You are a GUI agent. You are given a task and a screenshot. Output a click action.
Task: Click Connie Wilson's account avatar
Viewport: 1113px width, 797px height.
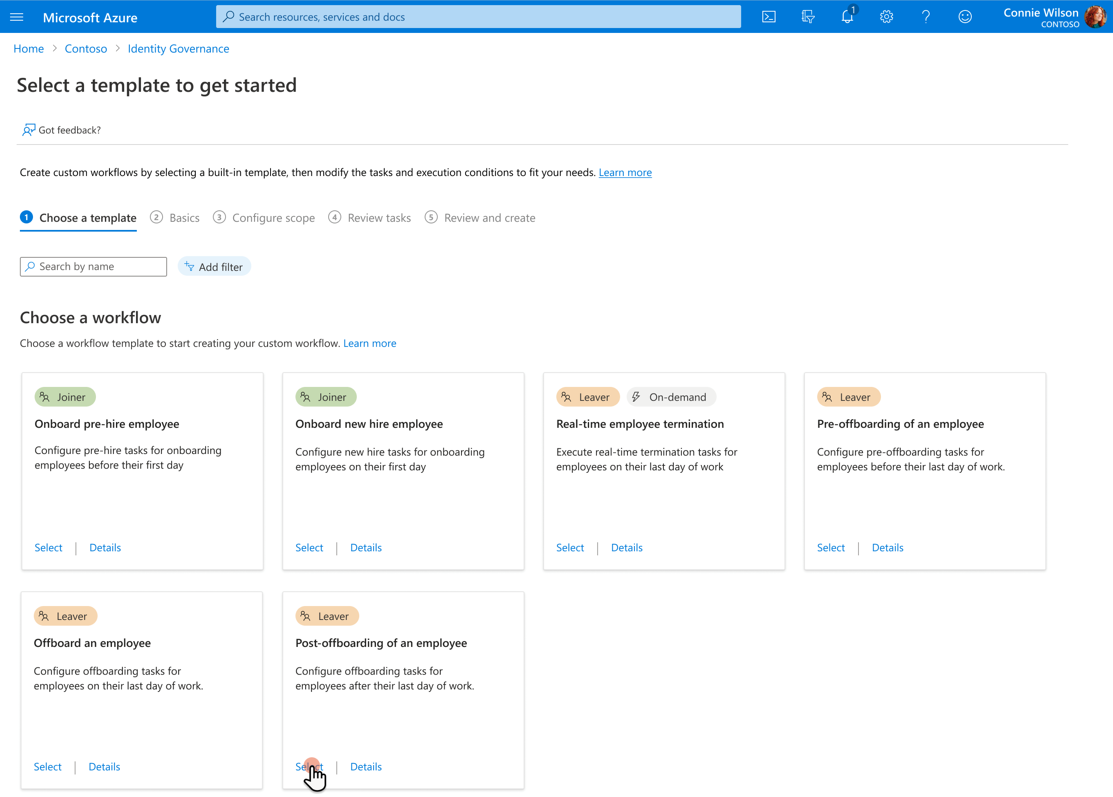pyautogui.click(x=1095, y=16)
